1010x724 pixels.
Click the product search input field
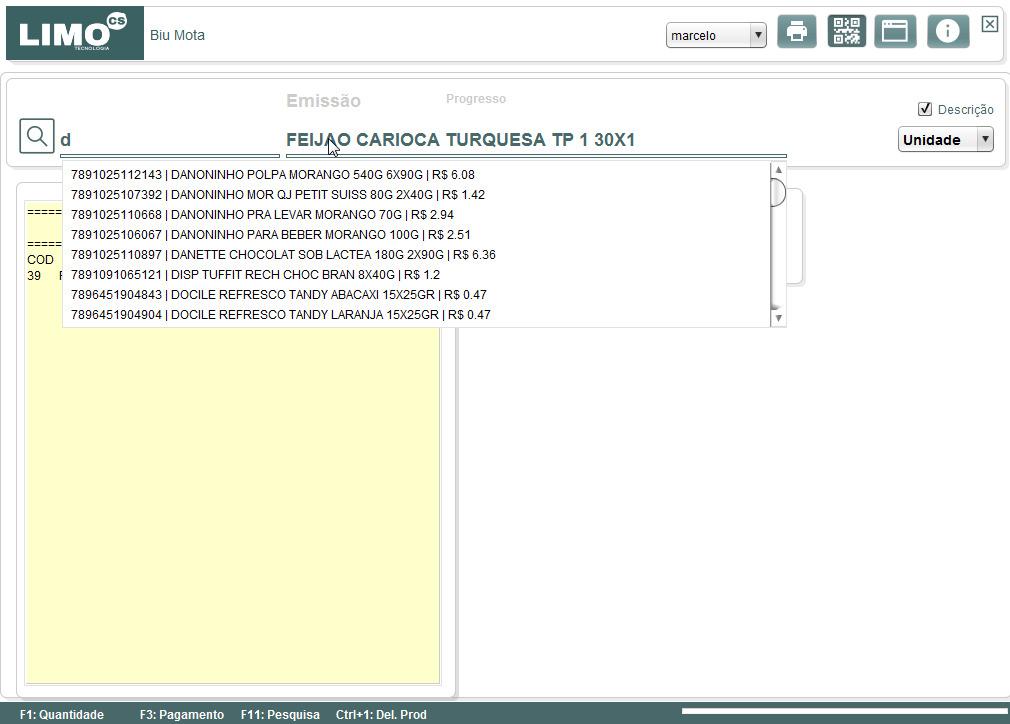coord(169,140)
